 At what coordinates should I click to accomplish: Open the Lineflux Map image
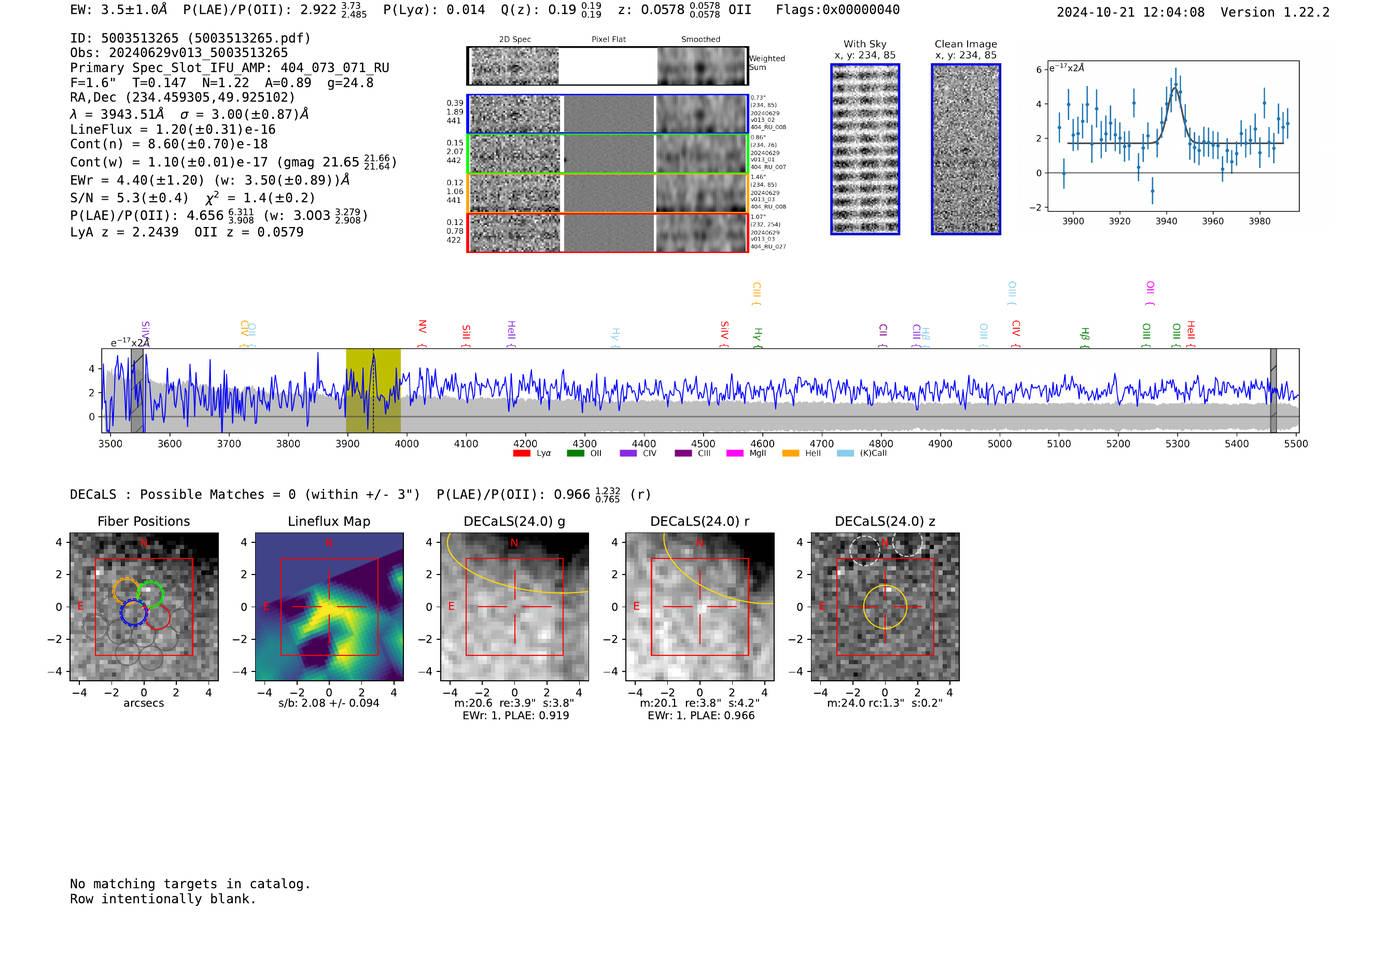[x=329, y=607]
